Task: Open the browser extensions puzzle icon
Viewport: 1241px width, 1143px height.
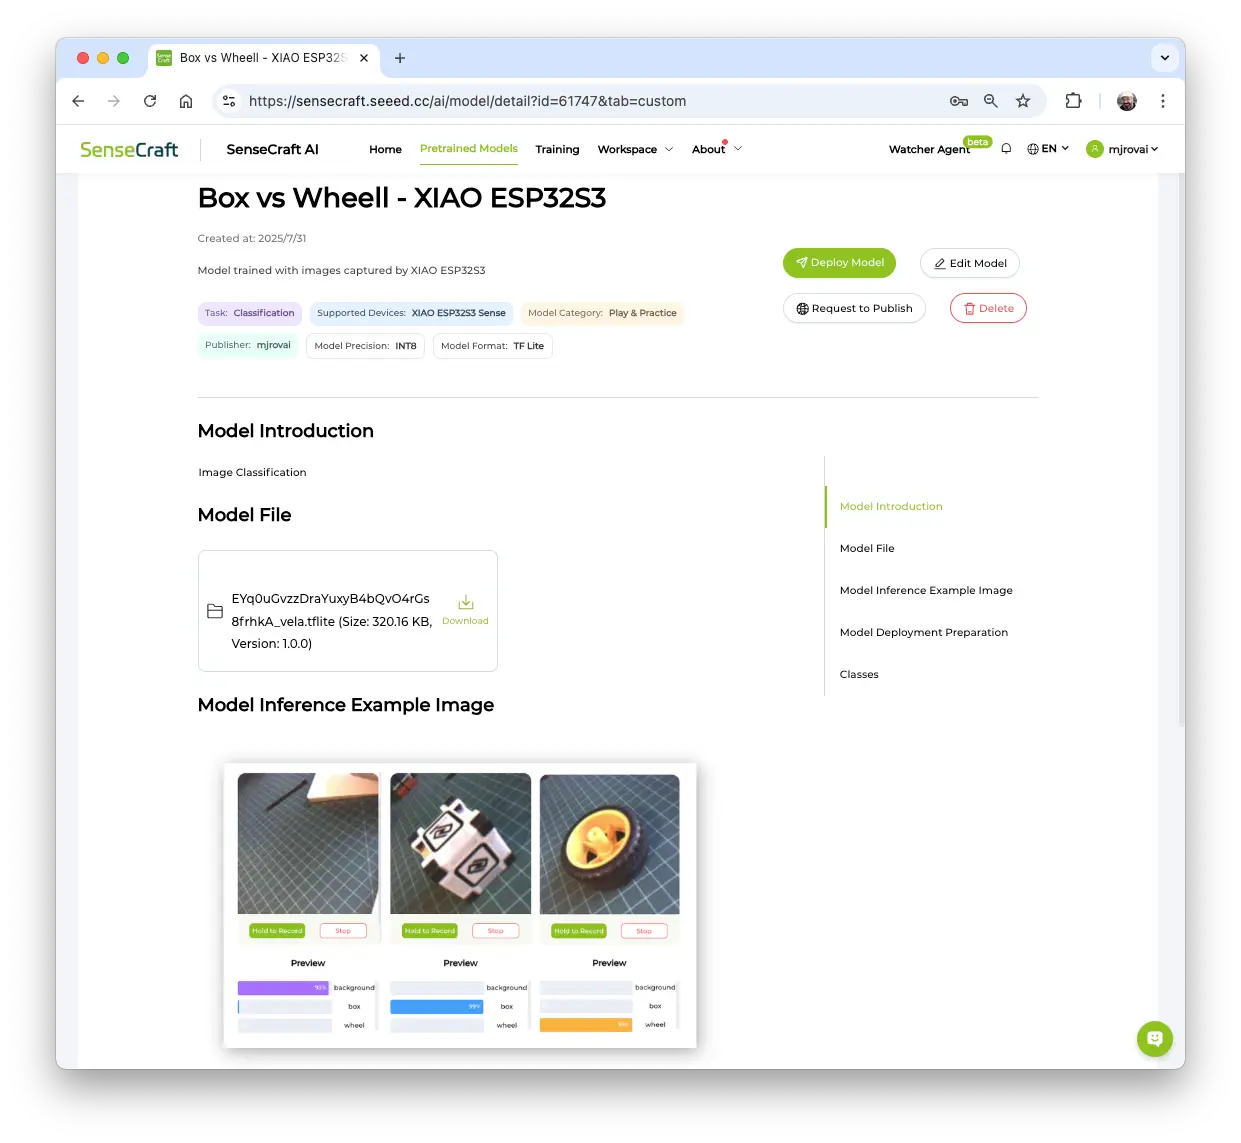Action: coord(1073,101)
